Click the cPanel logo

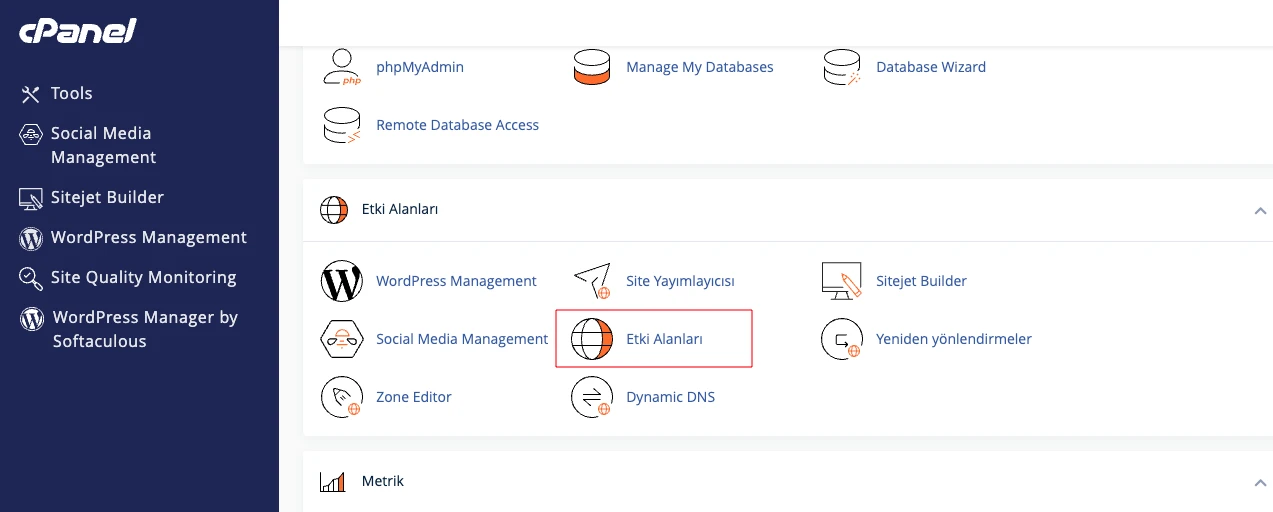click(78, 30)
